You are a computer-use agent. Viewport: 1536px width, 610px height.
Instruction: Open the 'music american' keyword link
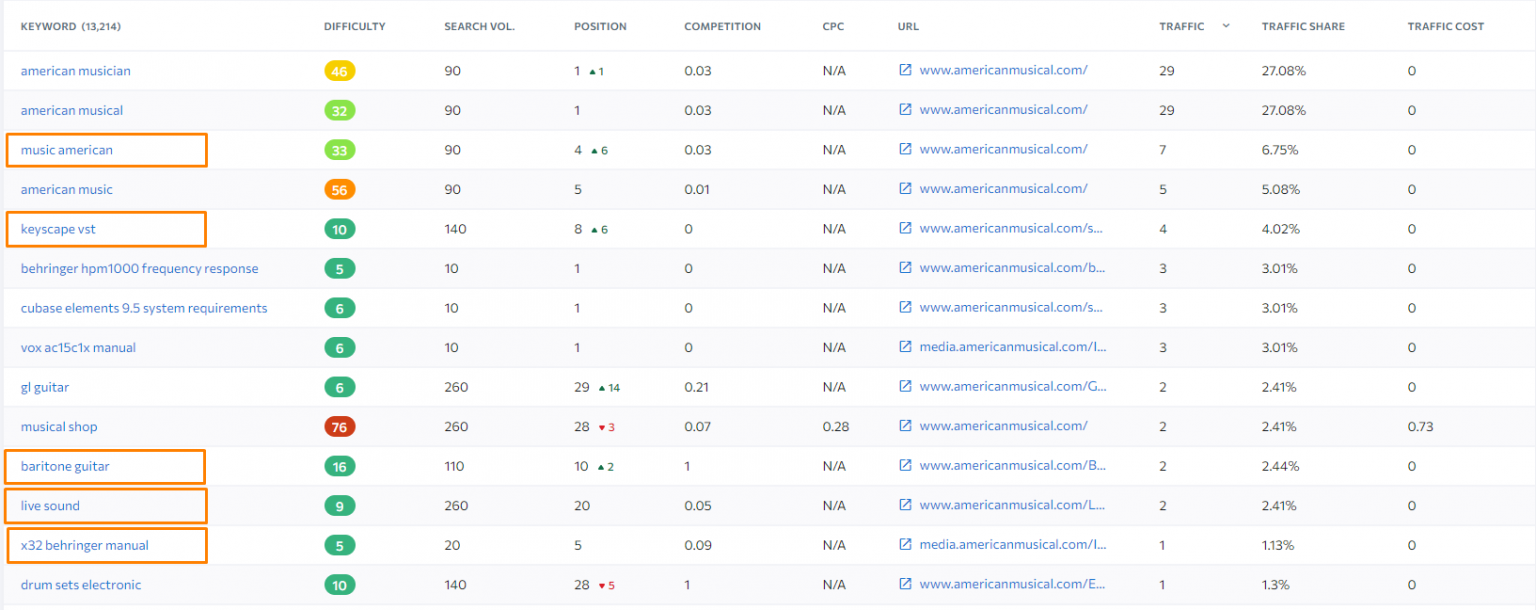coord(67,150)
